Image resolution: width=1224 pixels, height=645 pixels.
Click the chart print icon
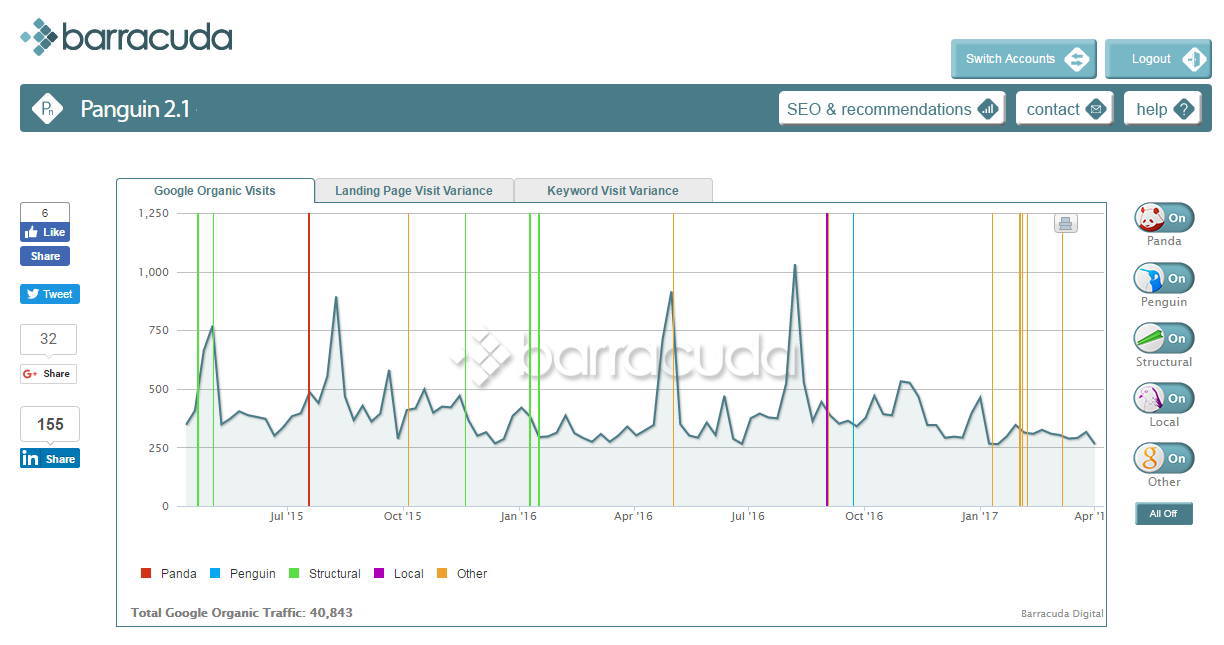(1065, 223)
